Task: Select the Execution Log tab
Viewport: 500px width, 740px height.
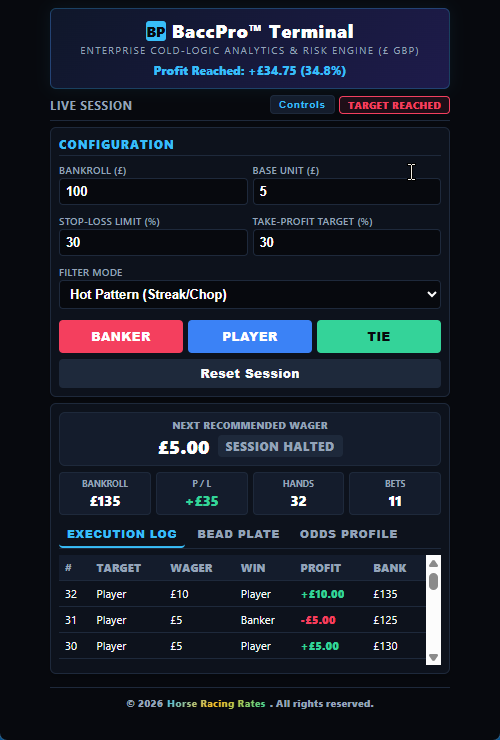Action: click(122, 534)
